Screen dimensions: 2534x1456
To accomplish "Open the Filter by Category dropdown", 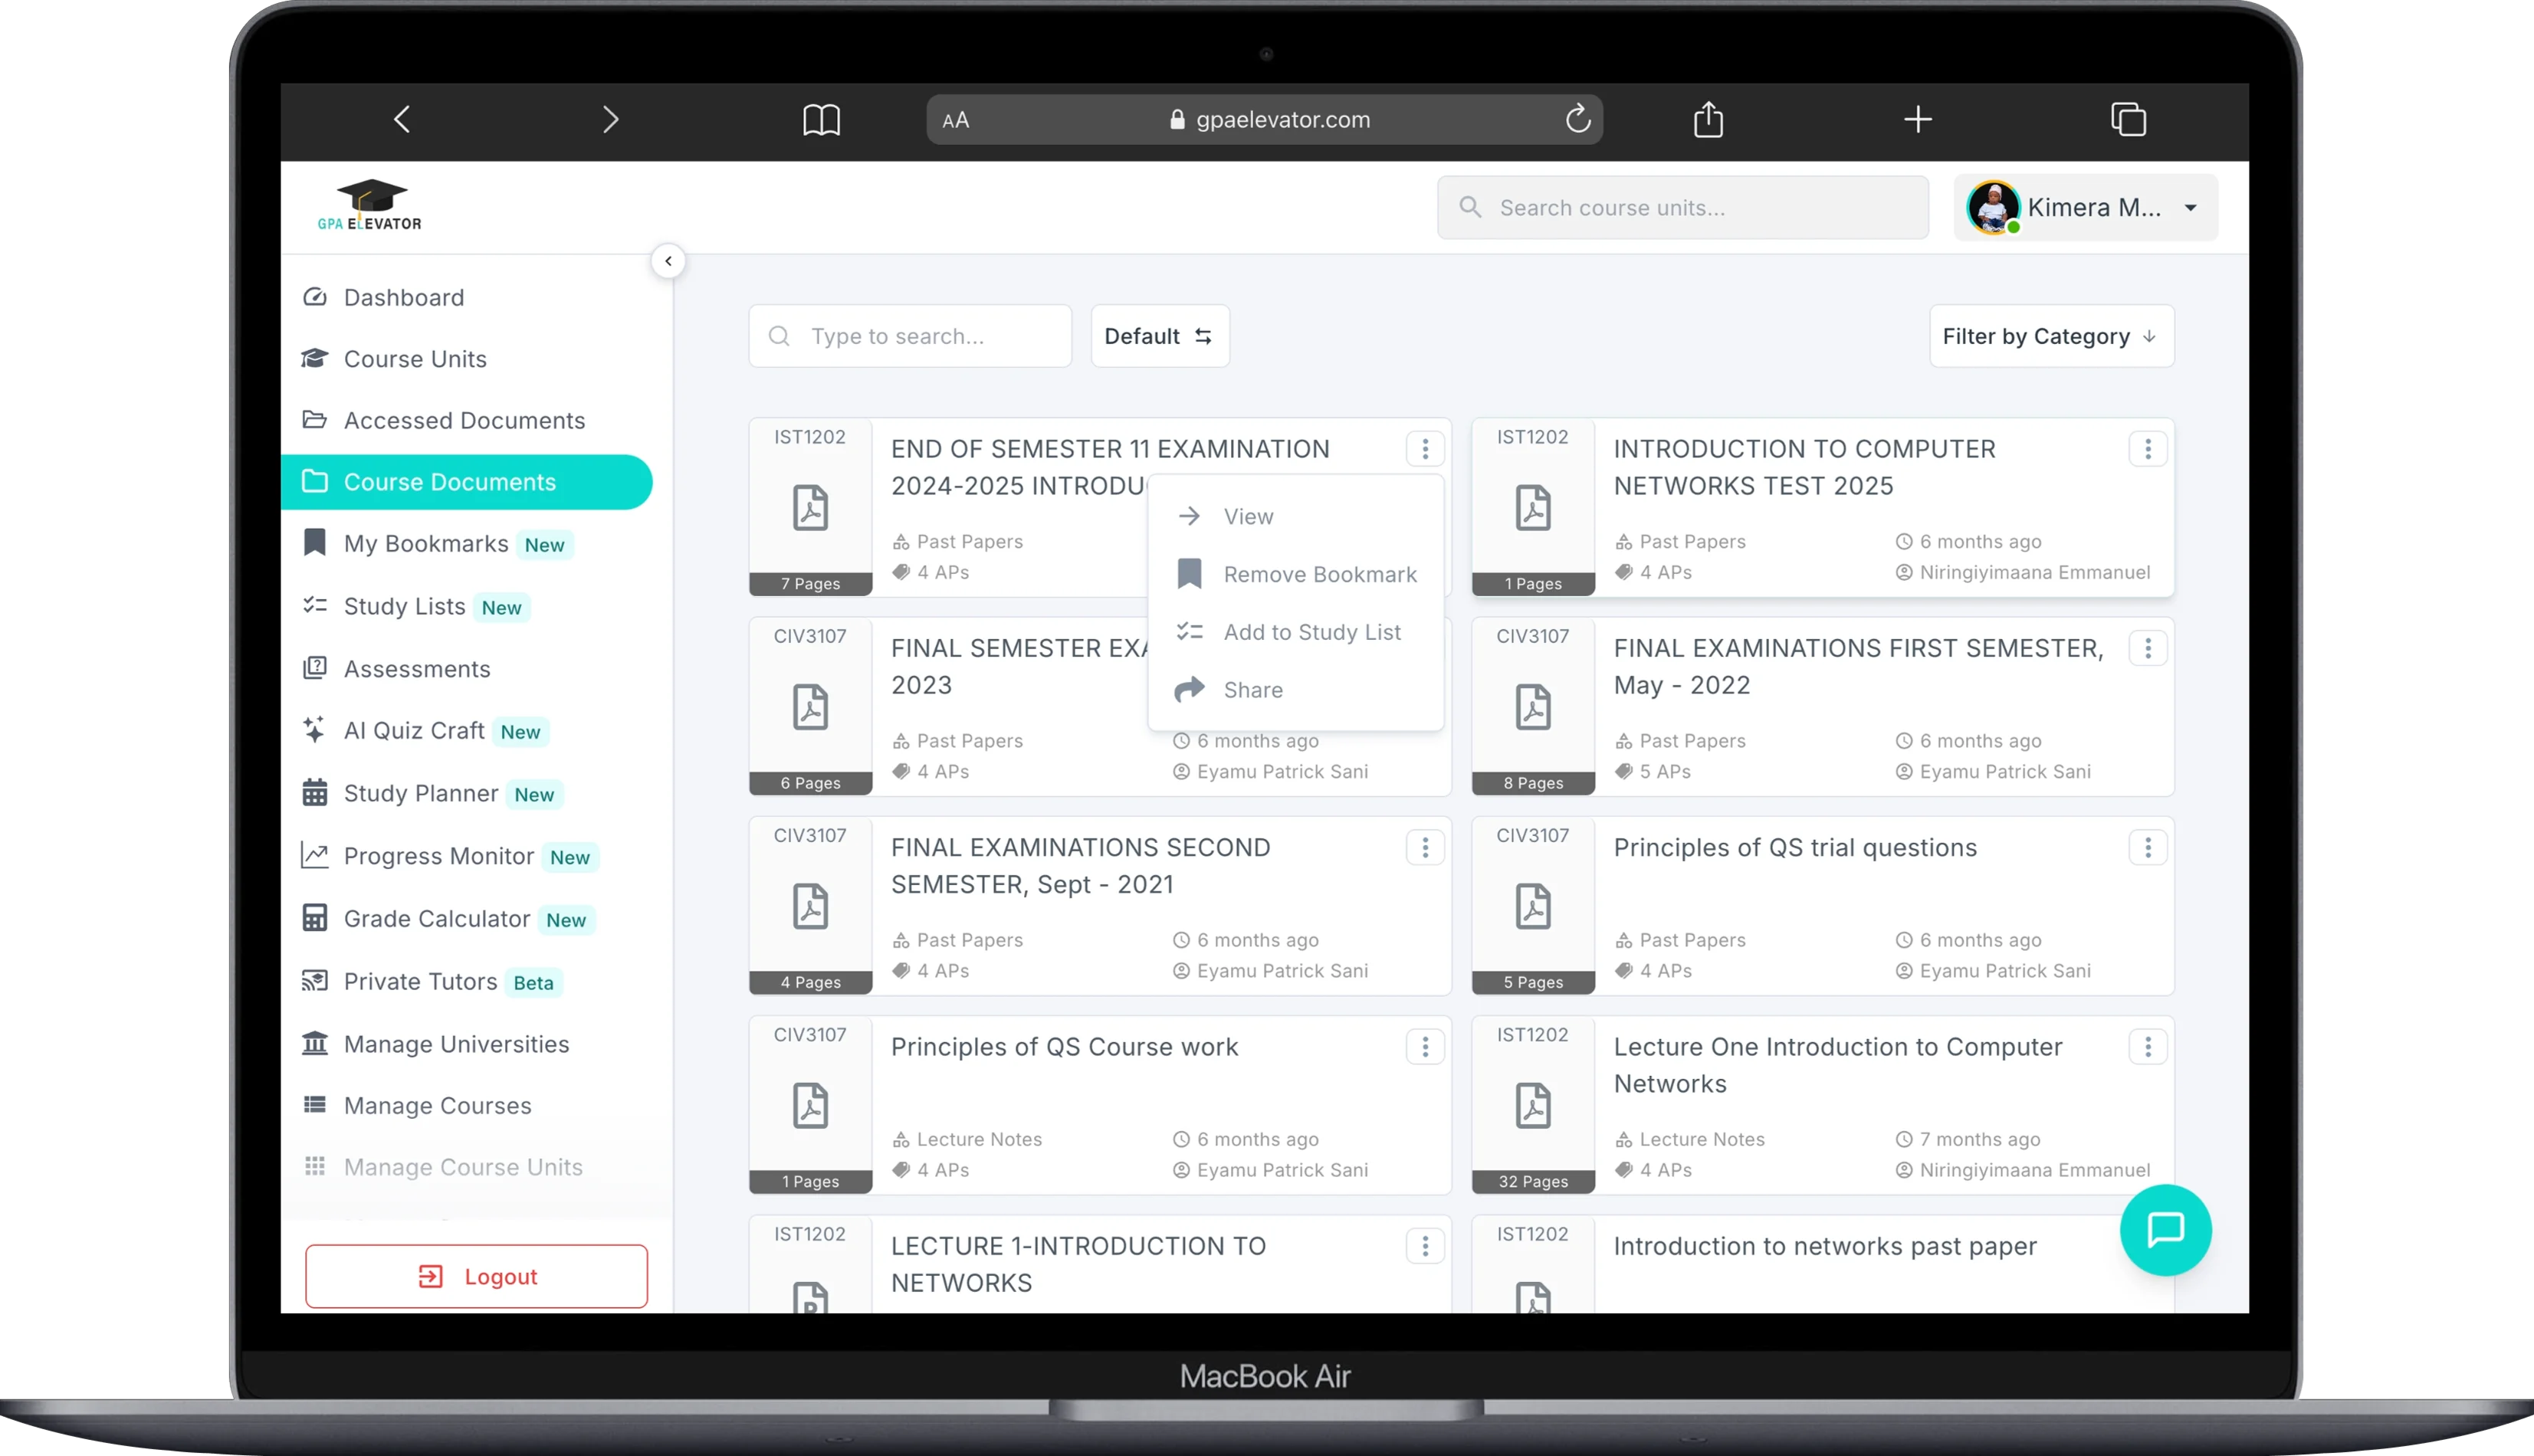I will pyautogui.click(x=2051, y=336).
